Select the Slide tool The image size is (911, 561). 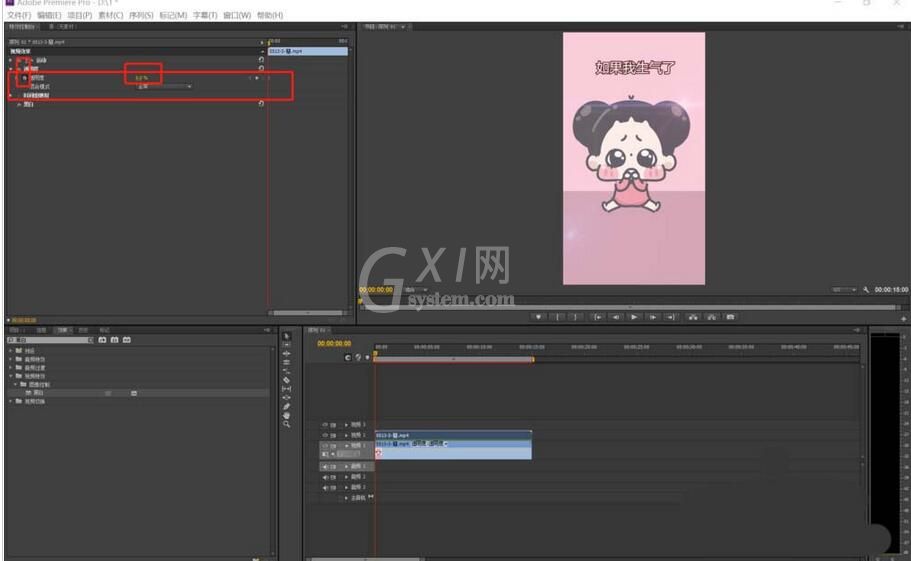286,397
